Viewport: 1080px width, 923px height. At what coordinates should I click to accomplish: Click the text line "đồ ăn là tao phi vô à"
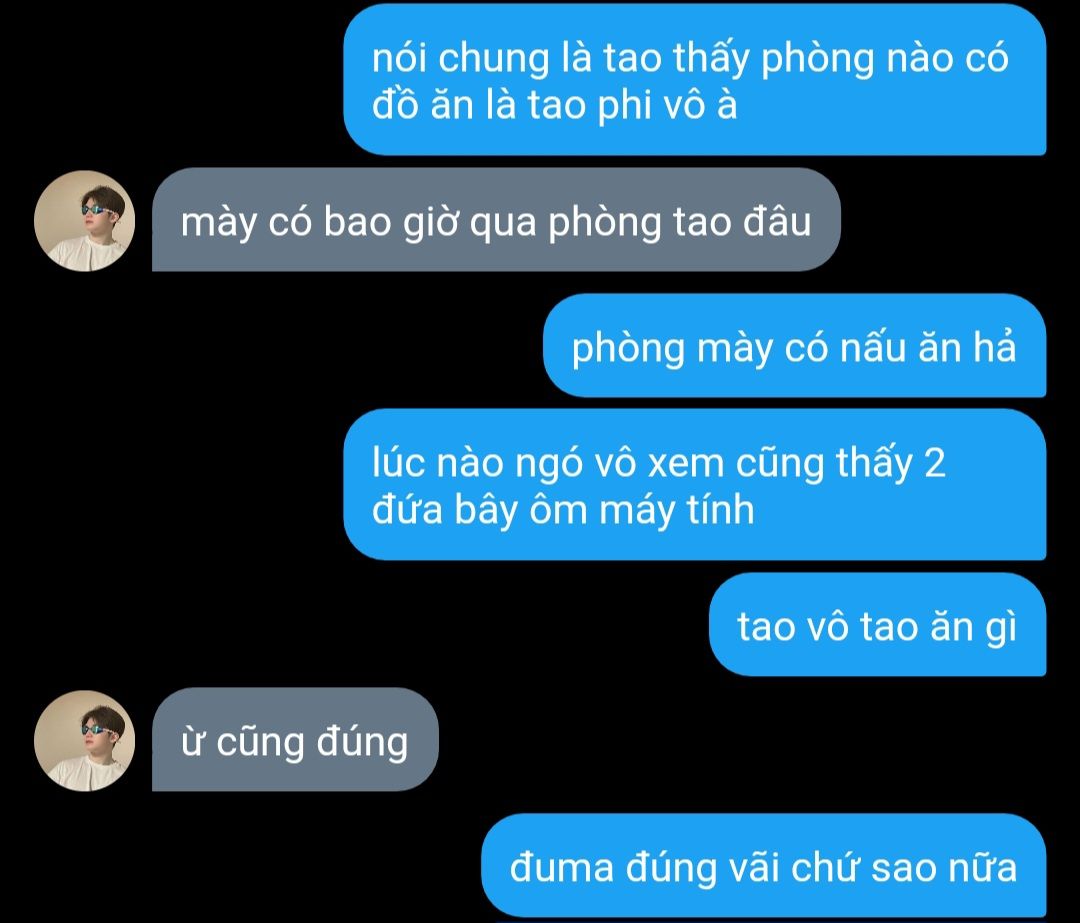(x=554, y=105)
